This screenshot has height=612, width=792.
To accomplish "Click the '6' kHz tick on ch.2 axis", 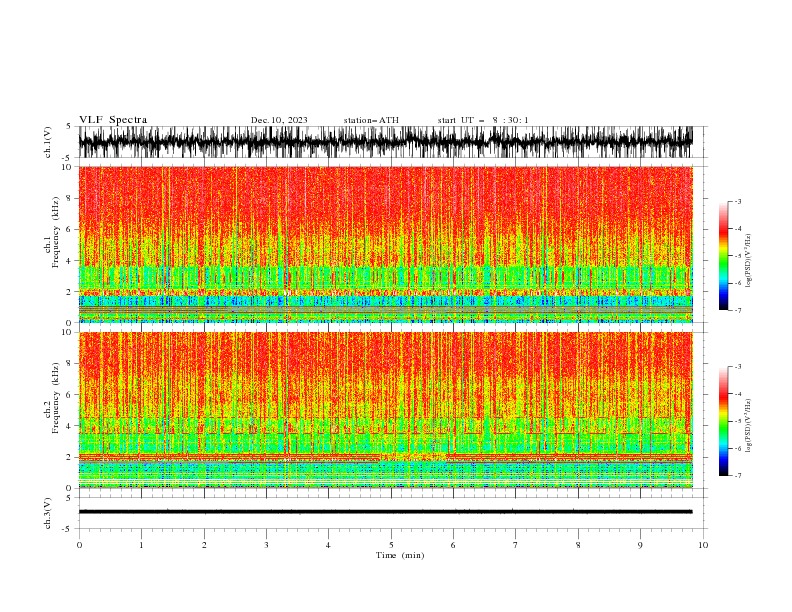I will (71, 394).
